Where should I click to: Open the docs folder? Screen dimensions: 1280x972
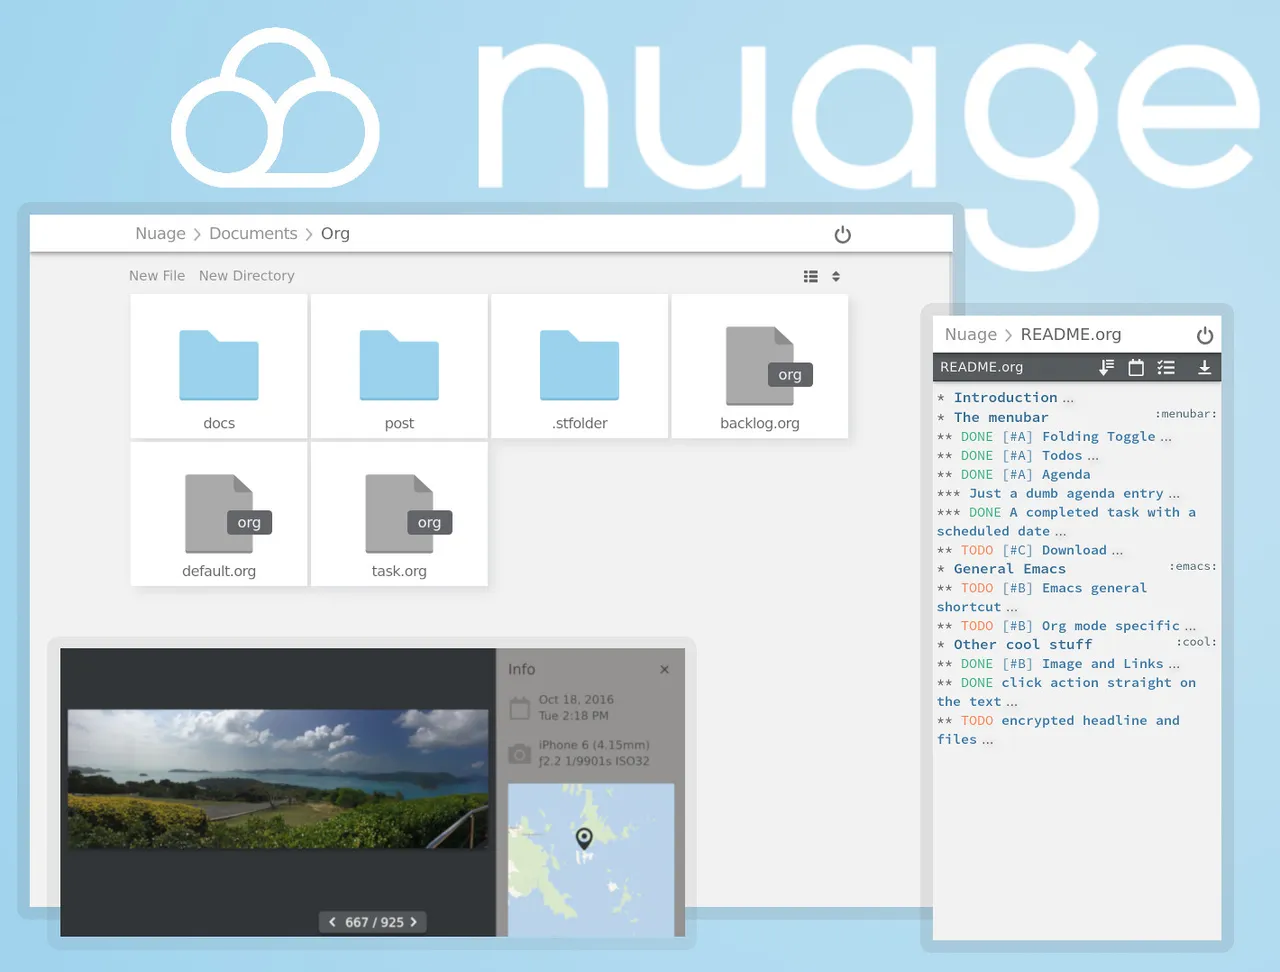[219, 366]
